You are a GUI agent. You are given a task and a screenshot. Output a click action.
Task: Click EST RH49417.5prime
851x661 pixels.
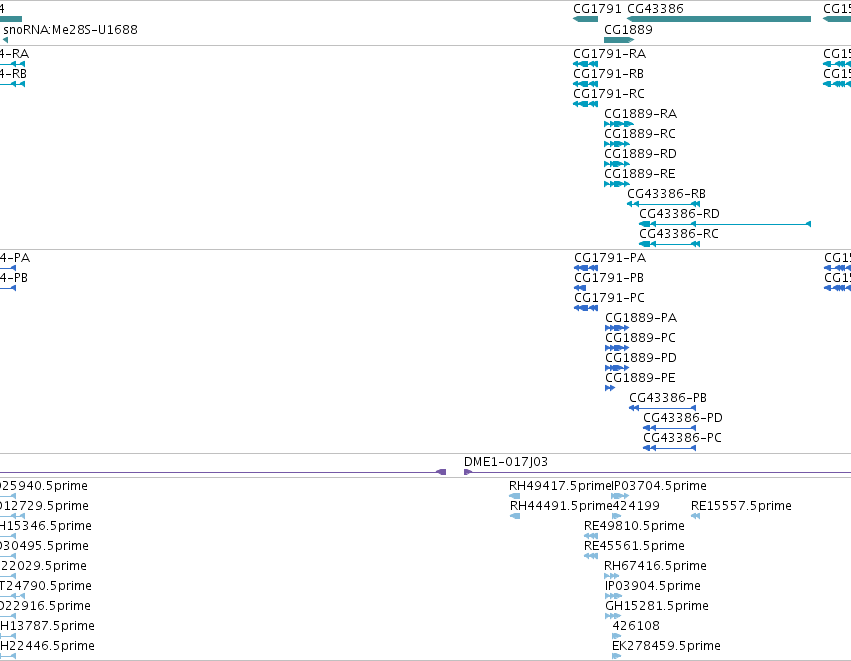[x=560, y=486]
